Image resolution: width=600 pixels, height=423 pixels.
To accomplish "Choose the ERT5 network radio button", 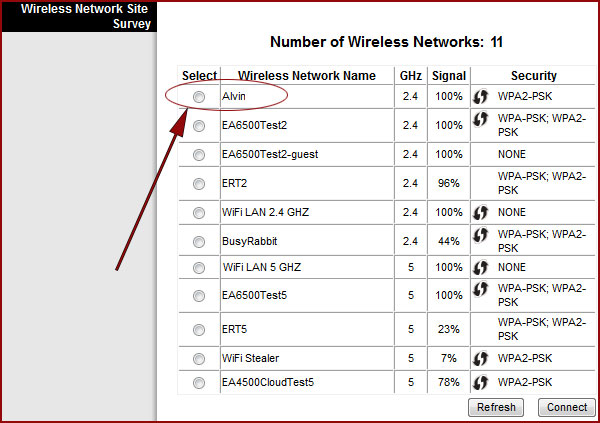I will [x=199, y=329].
